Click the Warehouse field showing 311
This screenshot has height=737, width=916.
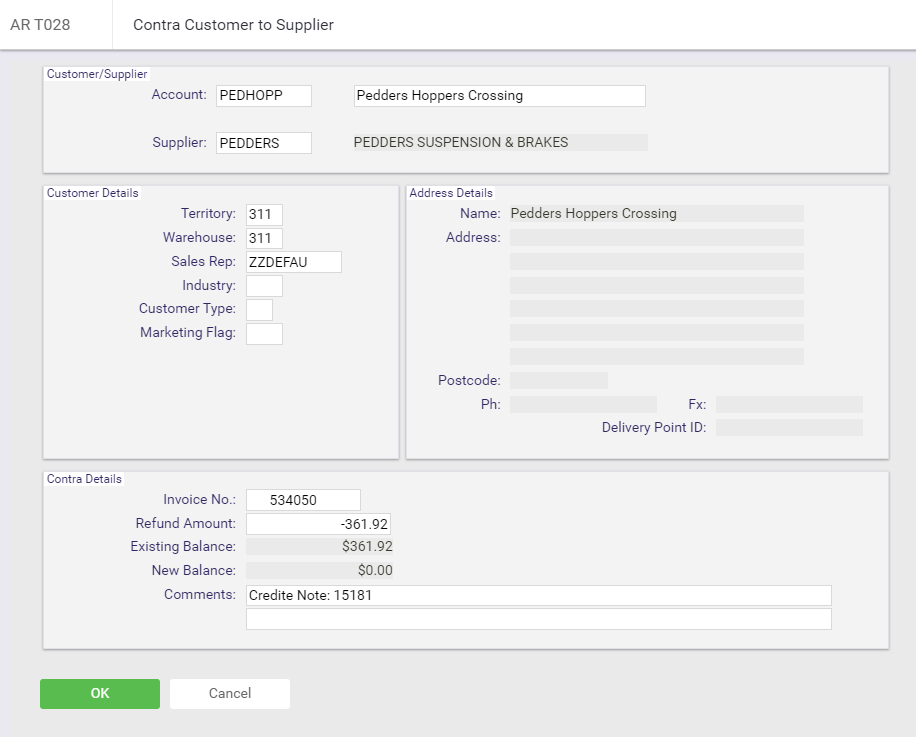point(264,238)
